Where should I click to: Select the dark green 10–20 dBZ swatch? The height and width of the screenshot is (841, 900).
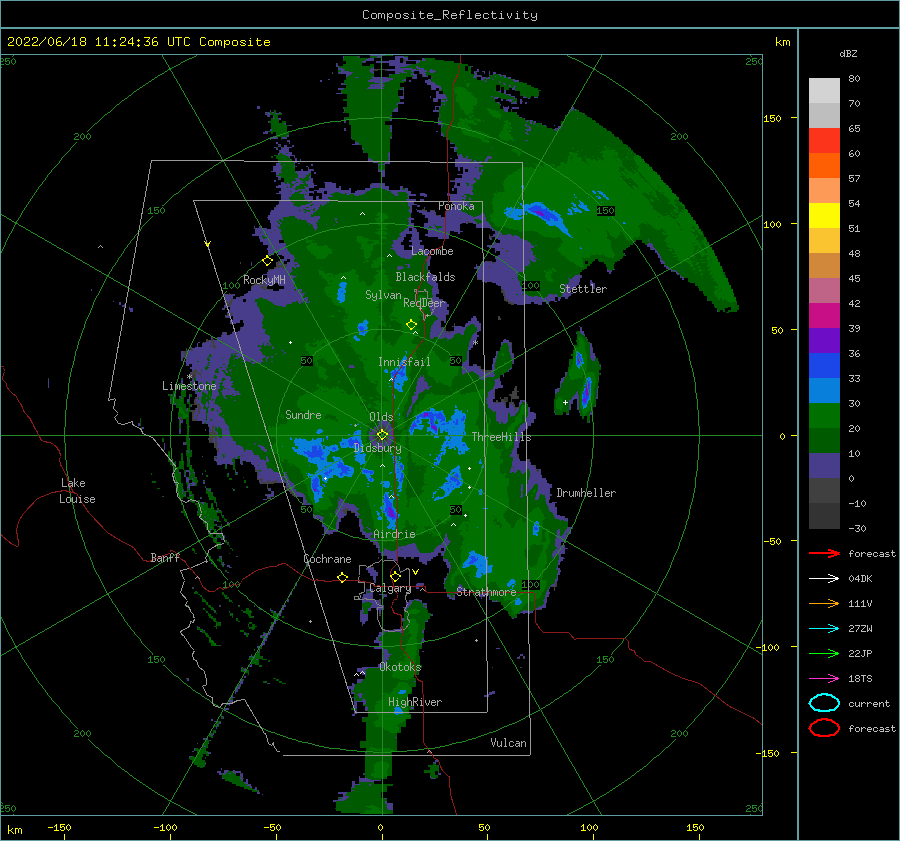(824, 441)
